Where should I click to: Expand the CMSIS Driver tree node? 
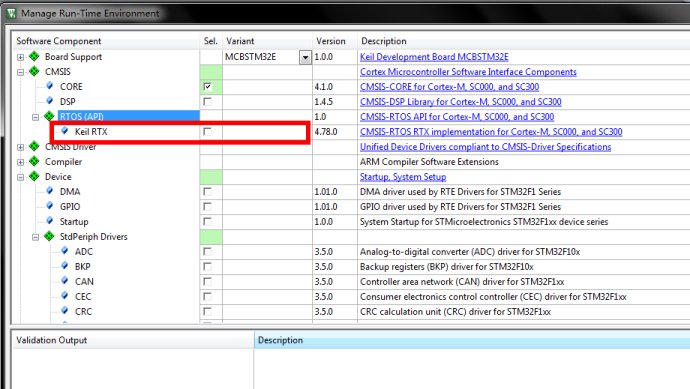(x=20, y=147)
